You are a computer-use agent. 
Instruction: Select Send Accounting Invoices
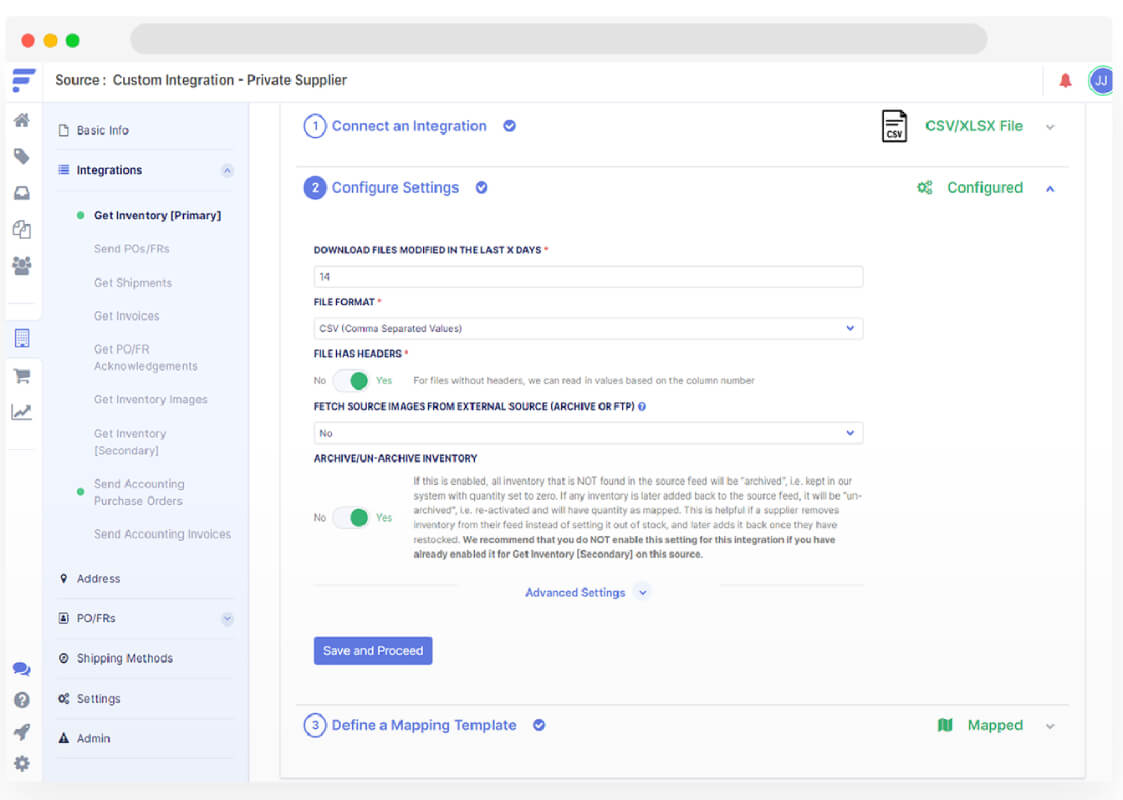coord(163,534)
